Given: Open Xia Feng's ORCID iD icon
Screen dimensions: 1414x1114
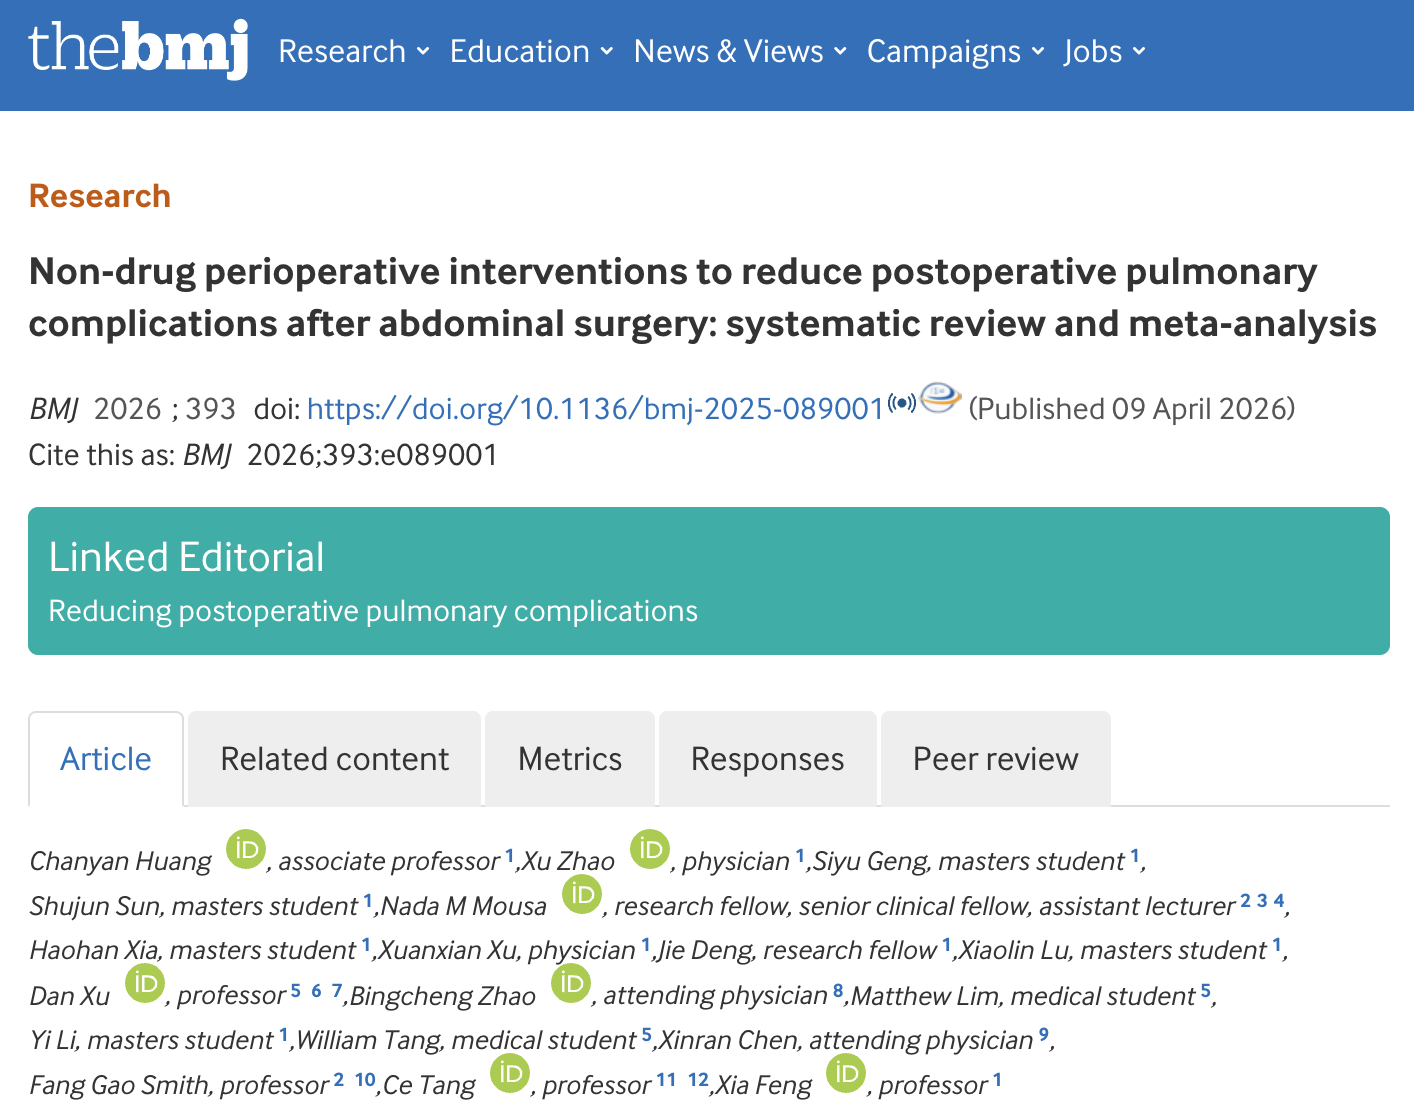Looking at the screenshot, I should [x=845, y=1074].
